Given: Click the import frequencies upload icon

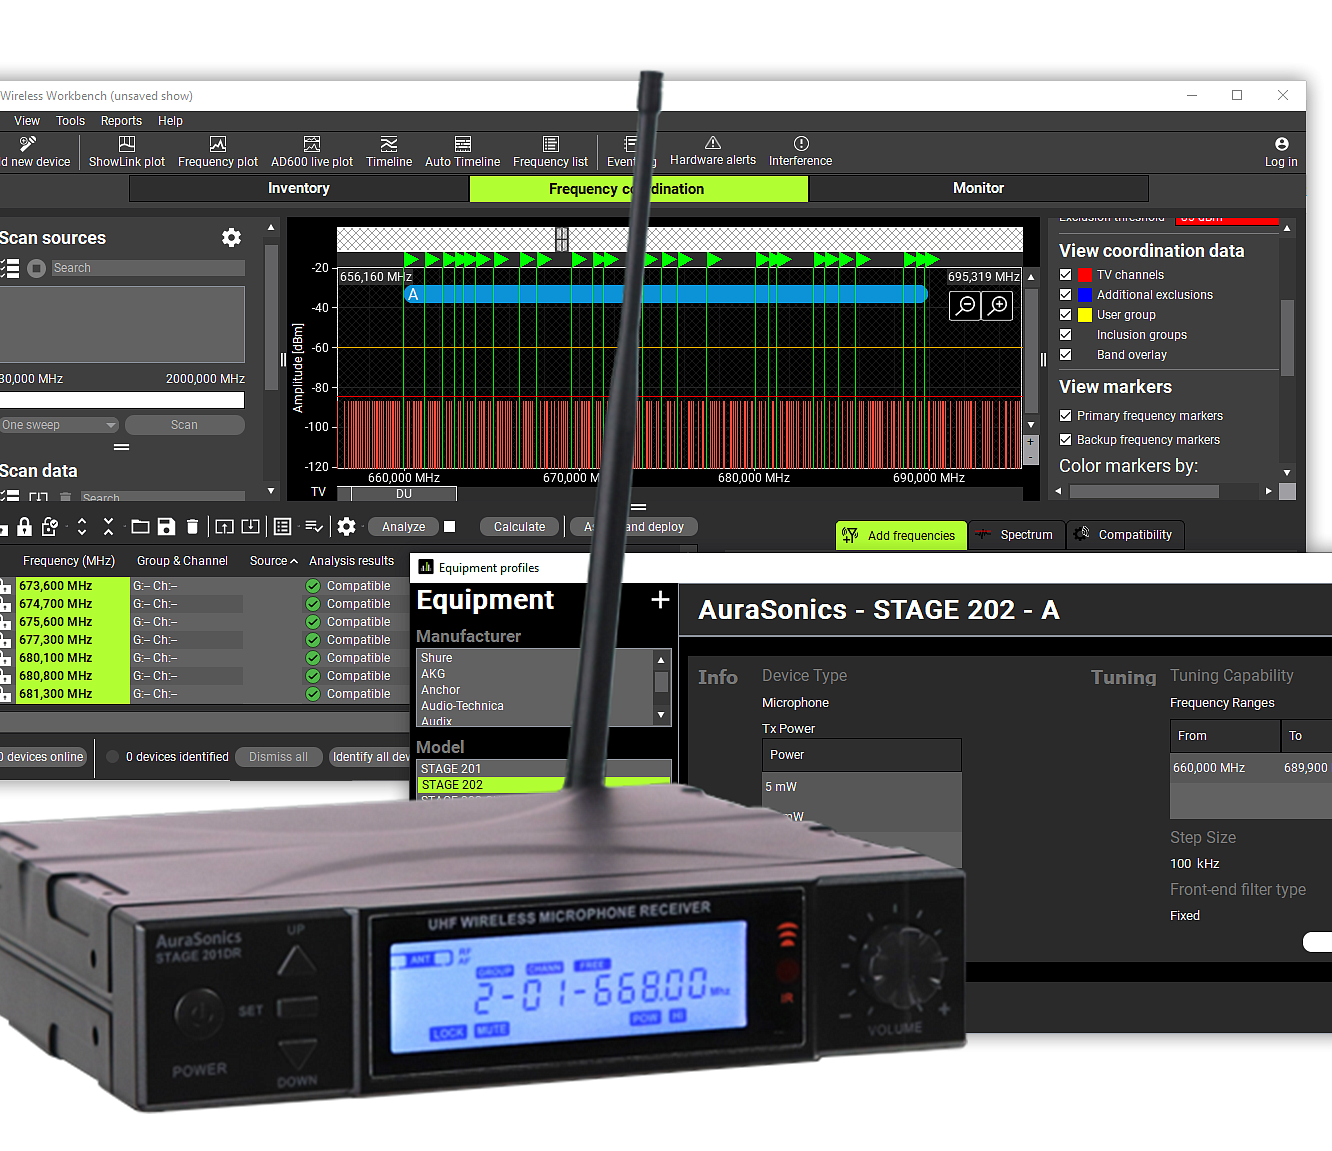Looking at the screenshot, I should 225,526.
